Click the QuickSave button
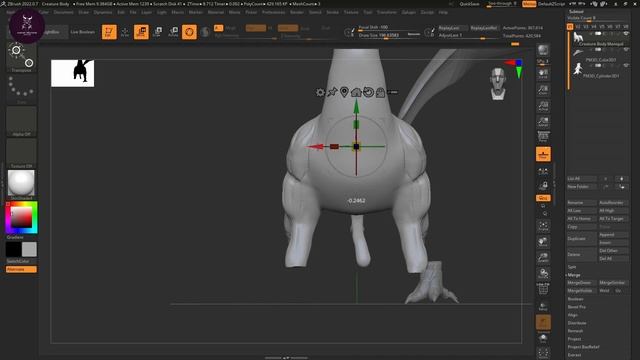Image resolution: width=640 pixels, height=360 pixels. pos(469,4)
